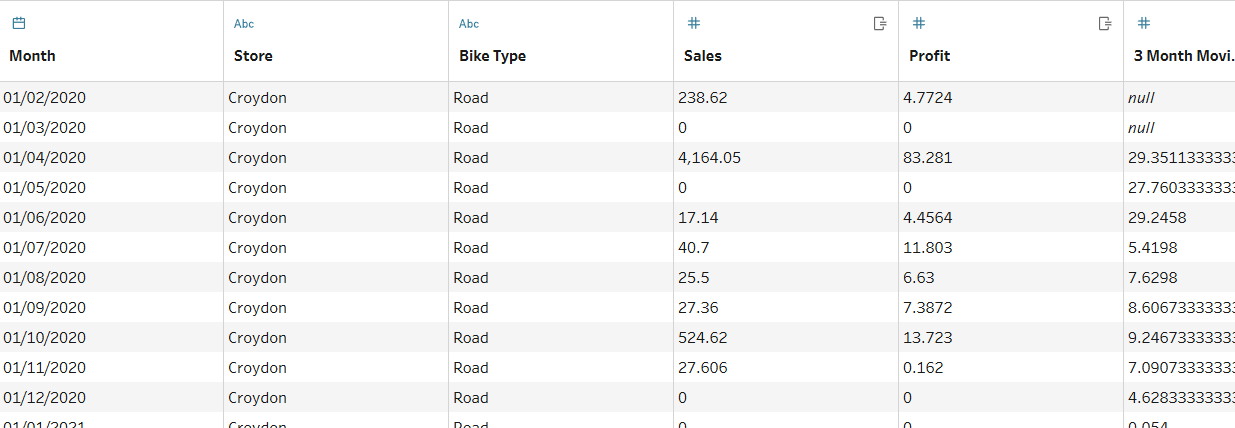Viewport: 1235px width, 428px height.
Task: Click the Profit cell showing 83.281
Action: (x=930, y=158)
